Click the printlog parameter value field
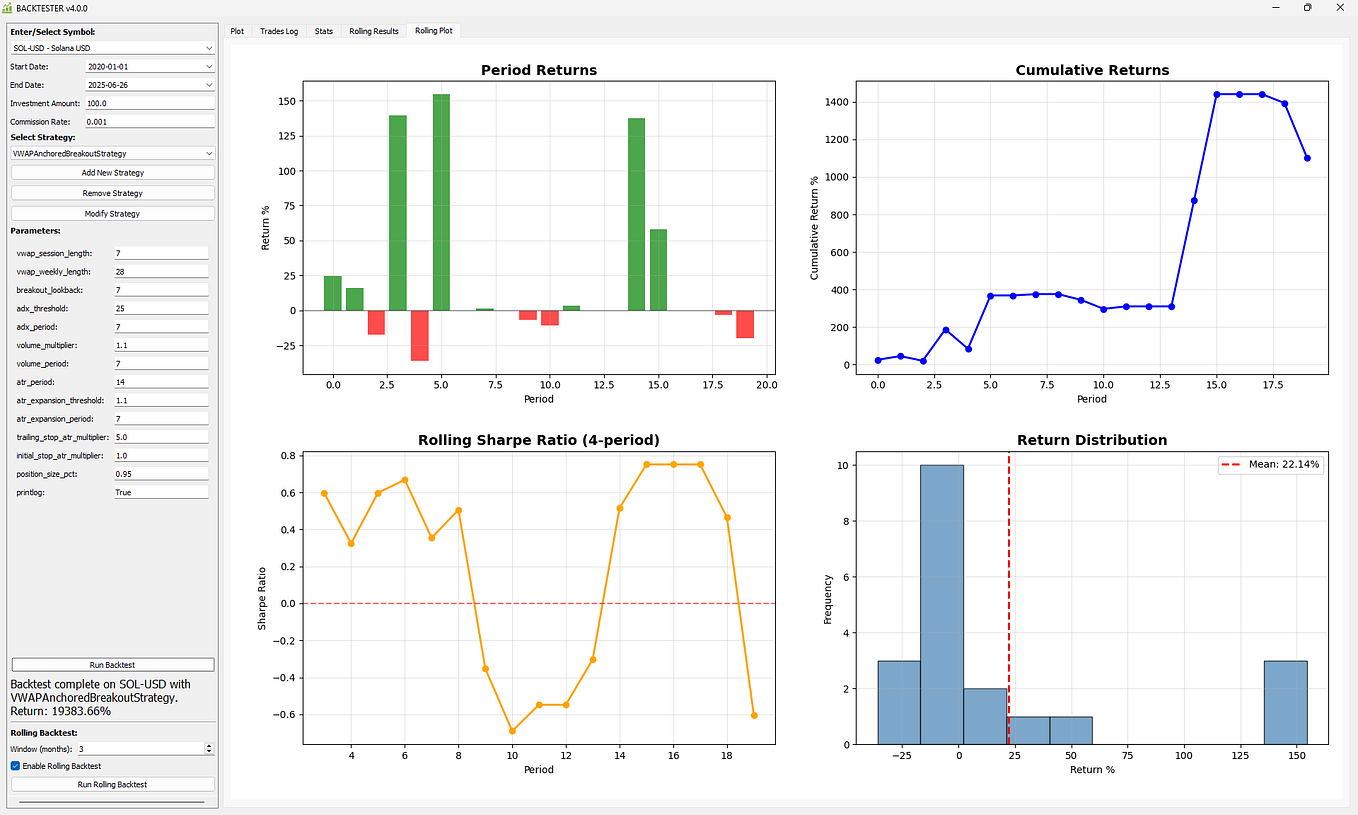Screen dimensions: 1358x815 (x=160, y=492)
